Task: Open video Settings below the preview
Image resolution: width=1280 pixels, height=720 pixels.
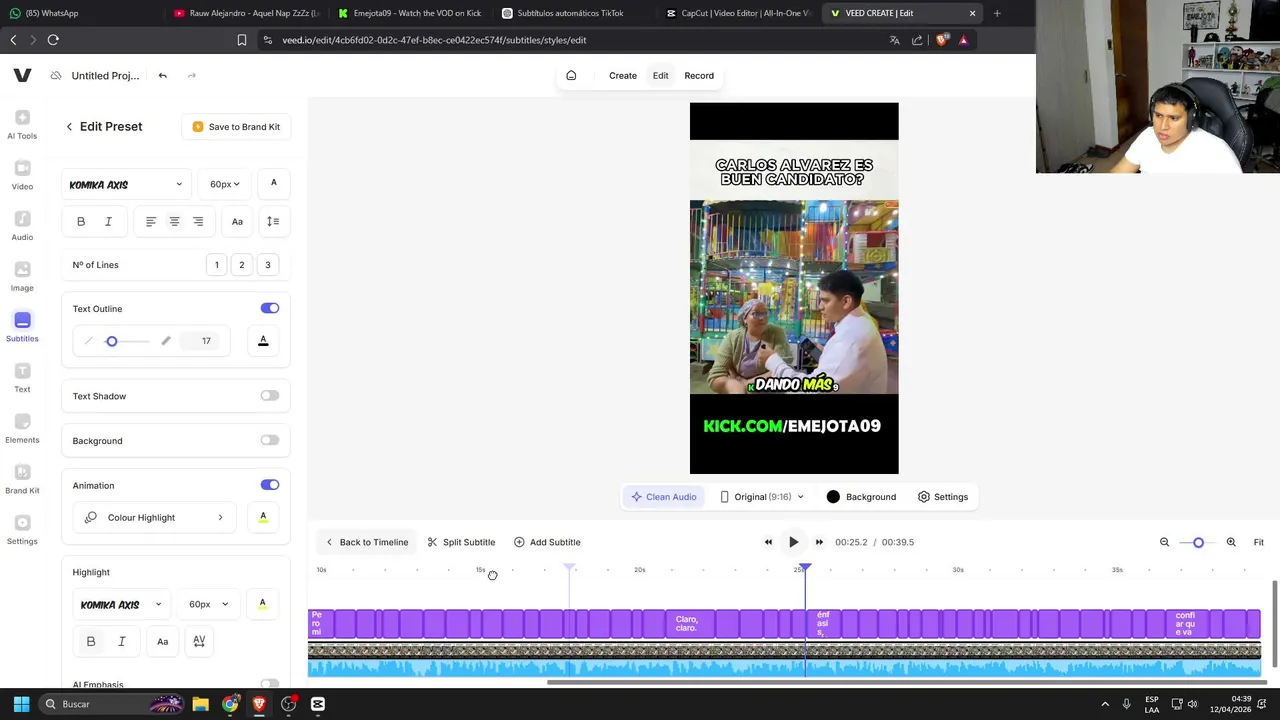Action: pos(943,497)
